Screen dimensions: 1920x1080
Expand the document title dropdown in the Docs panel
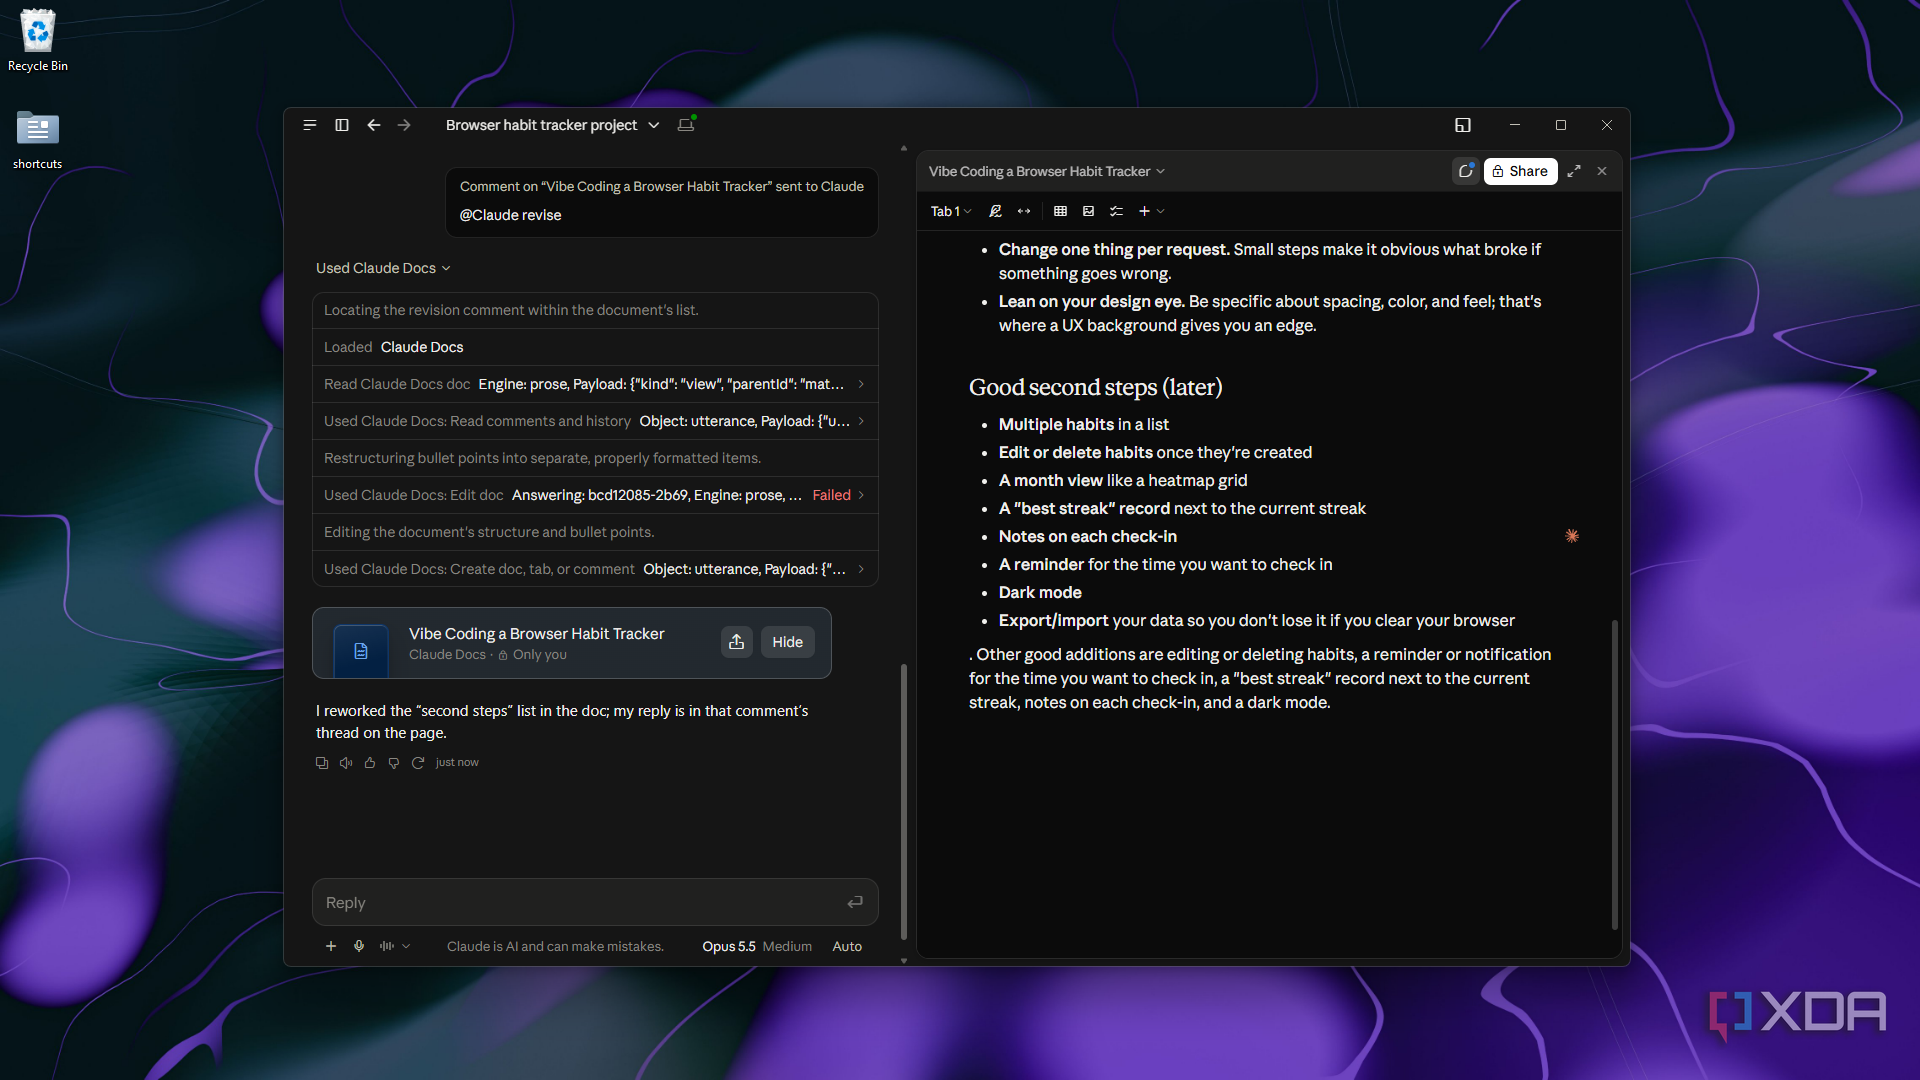point(1047,171)
